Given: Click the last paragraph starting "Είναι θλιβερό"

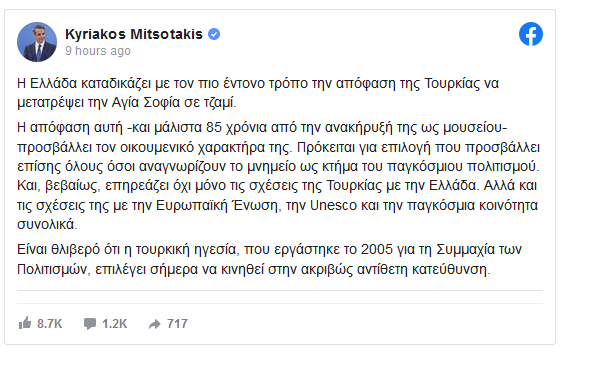Looking at the screenshot, I should point(269,259).
